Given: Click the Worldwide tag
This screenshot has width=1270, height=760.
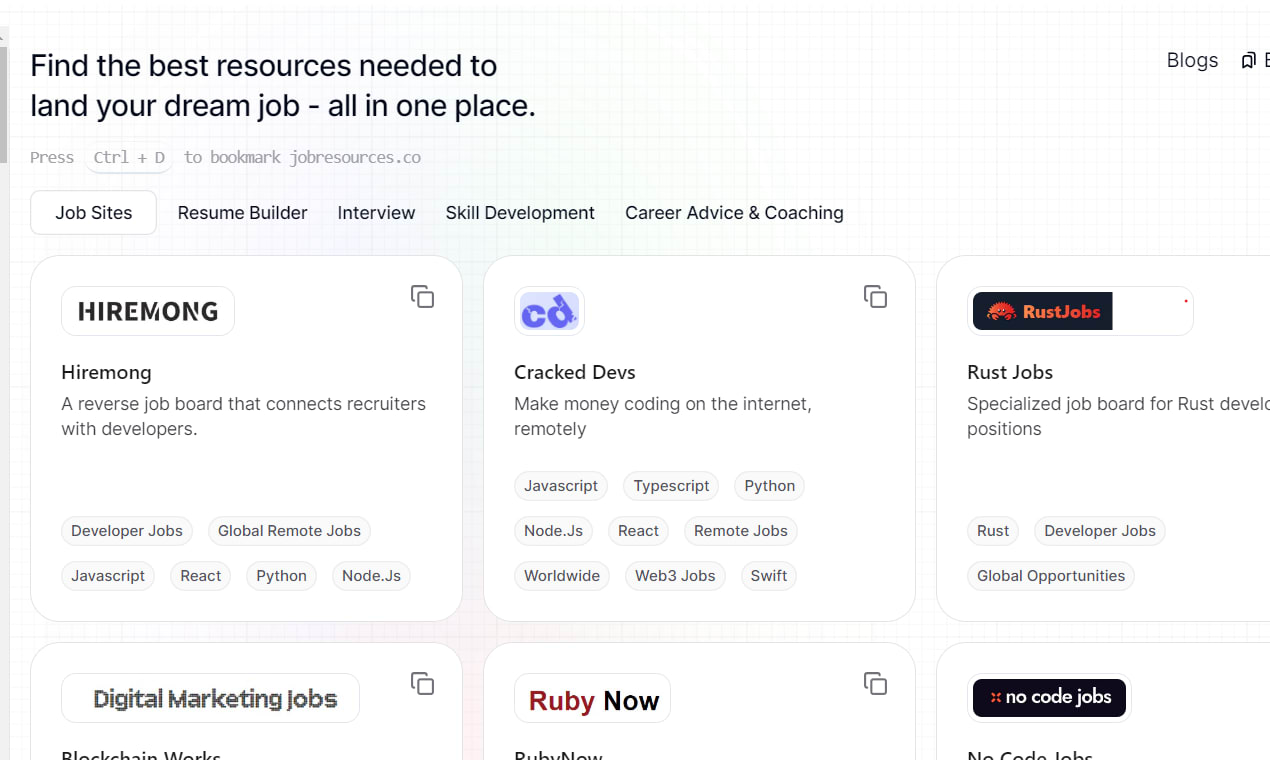Looking at the screenshot, I should pyautogui.click(x=562, y=576).
